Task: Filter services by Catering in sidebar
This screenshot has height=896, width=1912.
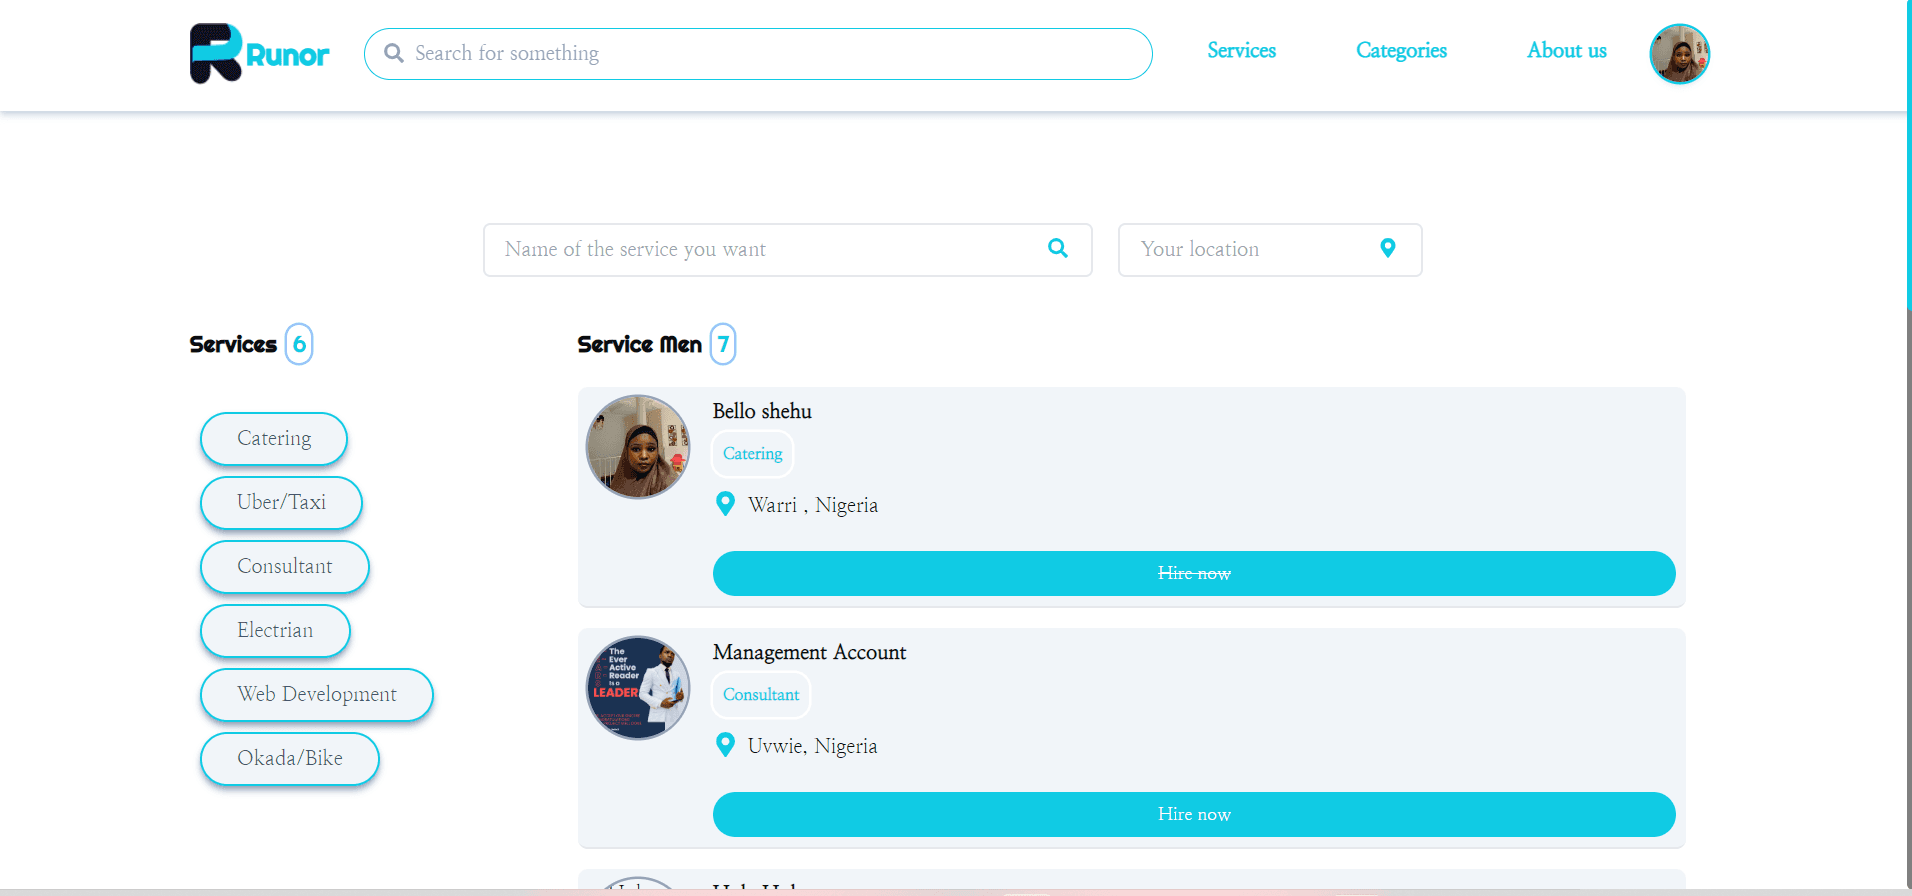Action: pos(274,439)
